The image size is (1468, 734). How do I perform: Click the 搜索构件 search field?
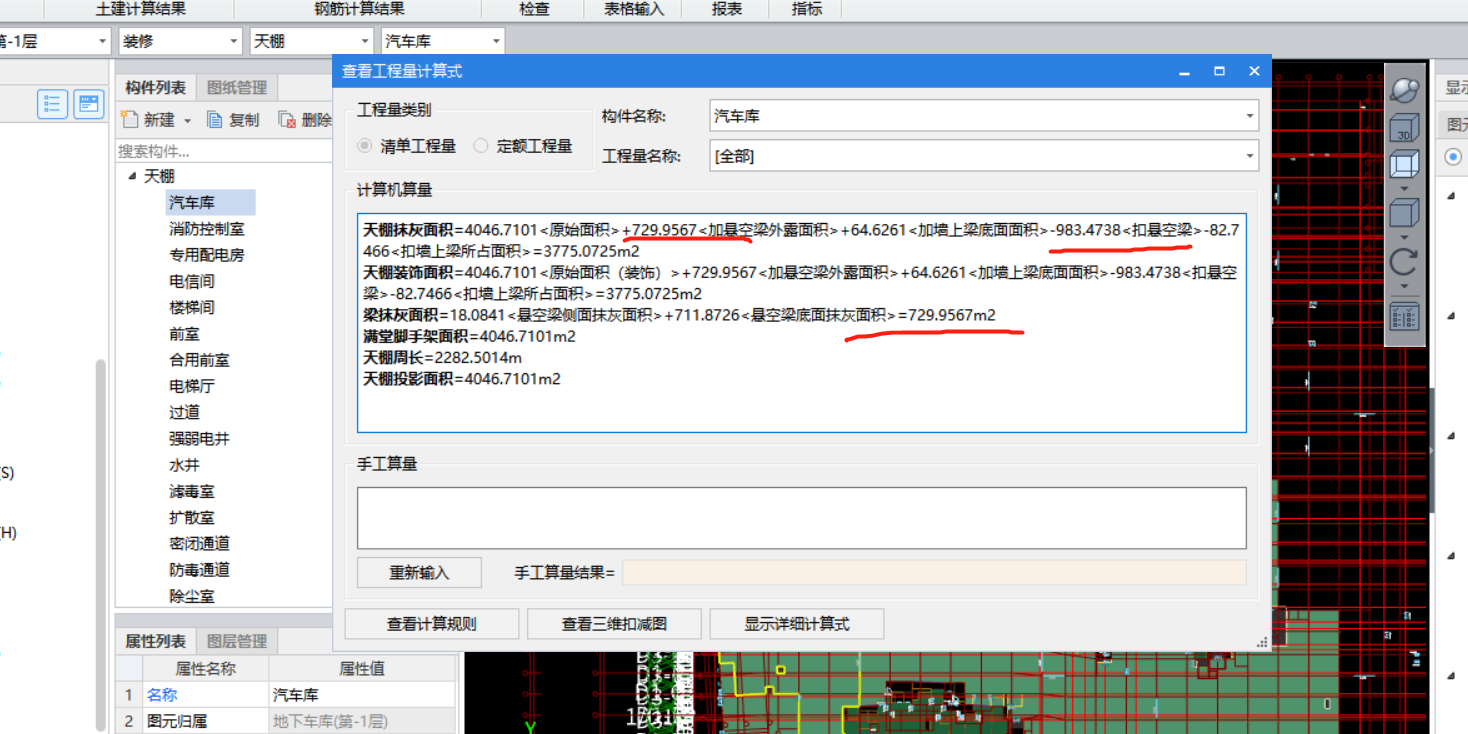pyautogui.click(x=224, y=151)
